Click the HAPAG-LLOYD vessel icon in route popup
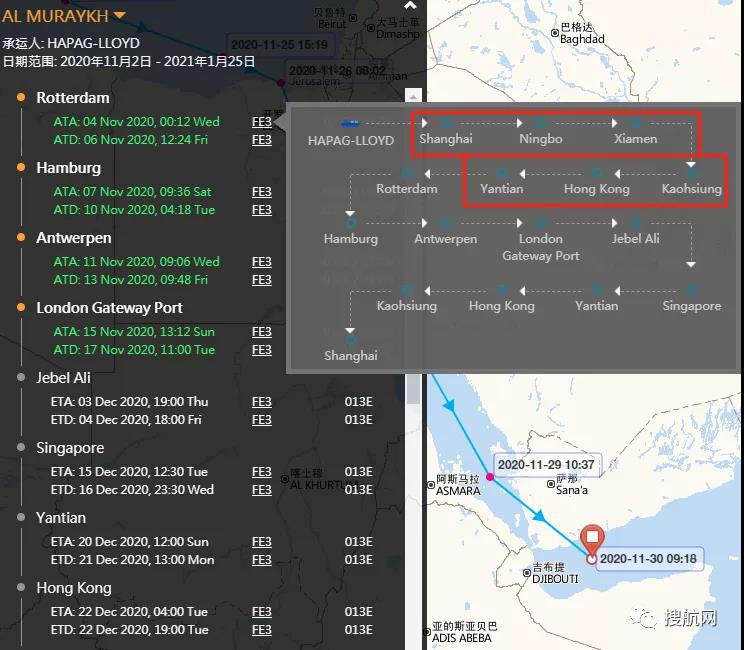Viewport: 744px width, 650px height. tap(349, 124)
